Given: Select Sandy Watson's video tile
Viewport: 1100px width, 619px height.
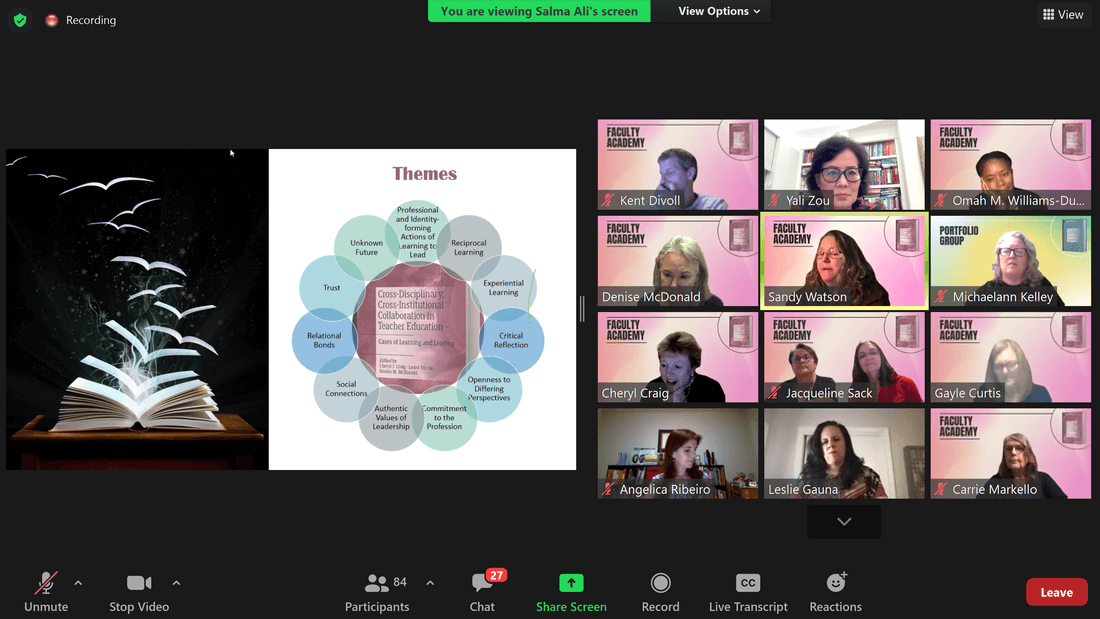Looking at the screenshot, I should [844, 260].
